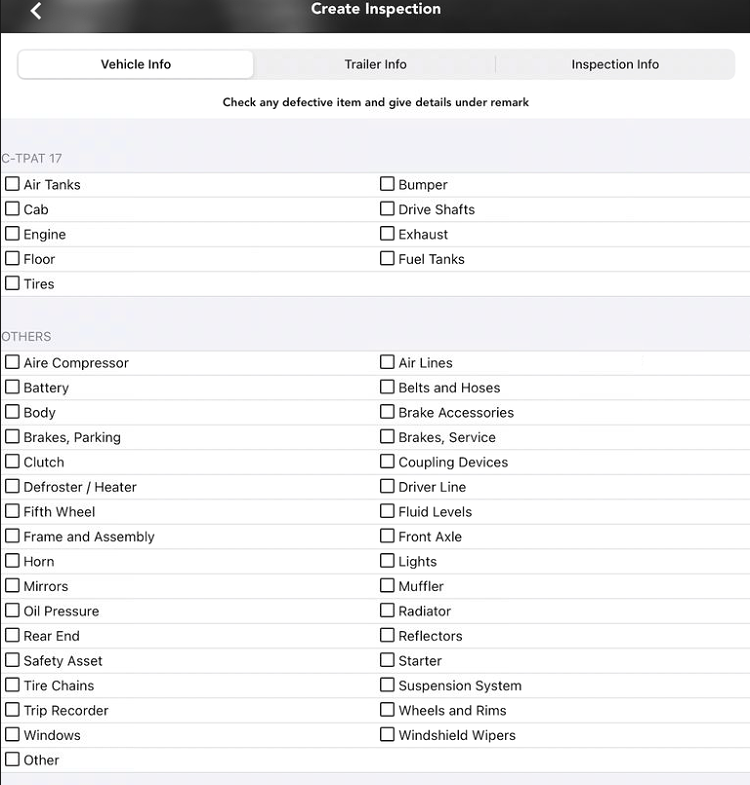Tick the Suspension System checkbox
Screen dimensions: 750x785
[x=388, y=685]
